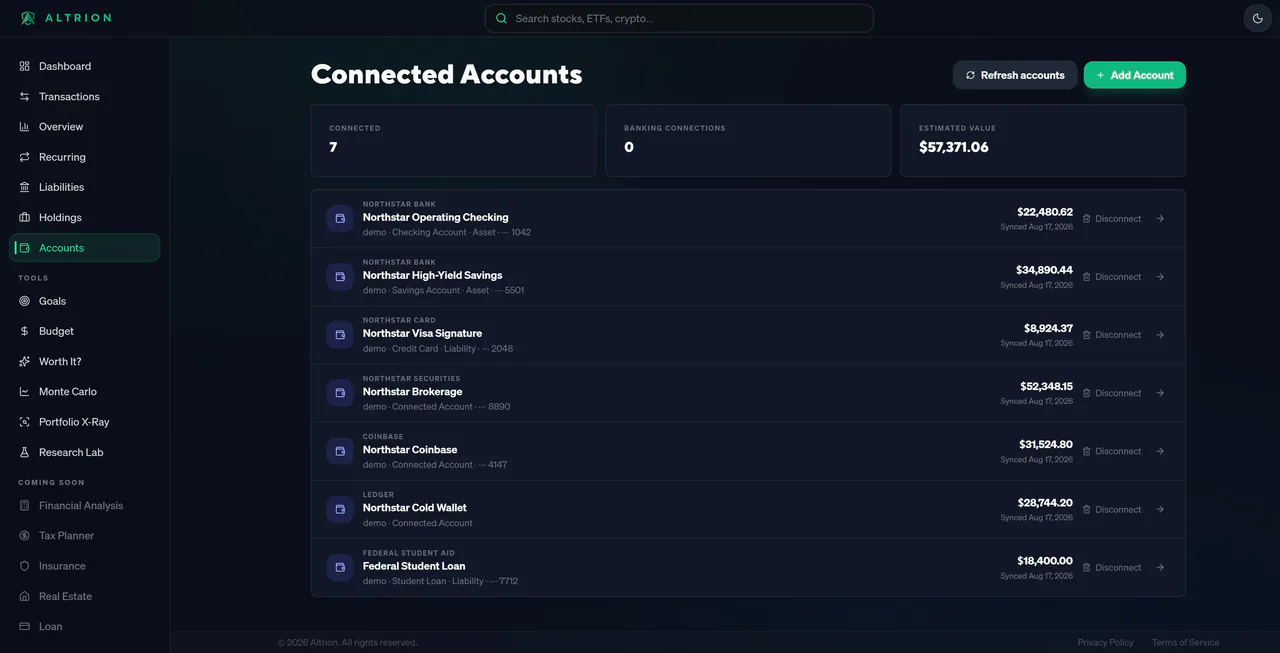Click the Altrion logo icon
The image size is (1280, 653).
pyautogui.click(x=27, y=18)
